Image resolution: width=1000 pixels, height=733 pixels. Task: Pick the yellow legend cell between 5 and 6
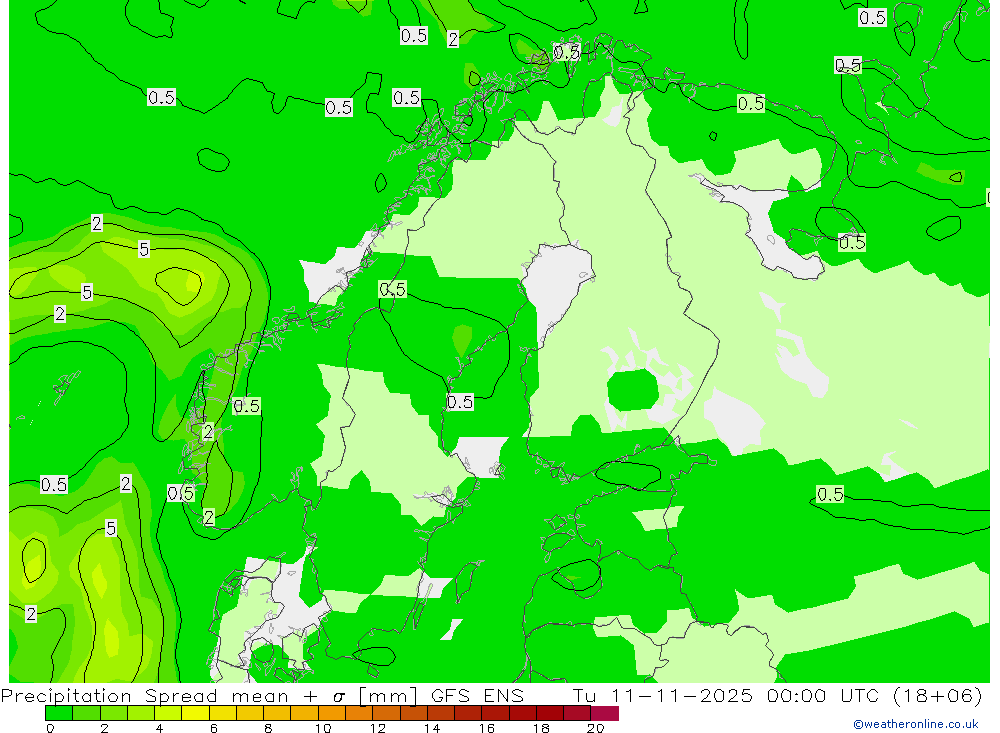click(x=195, y=713)
